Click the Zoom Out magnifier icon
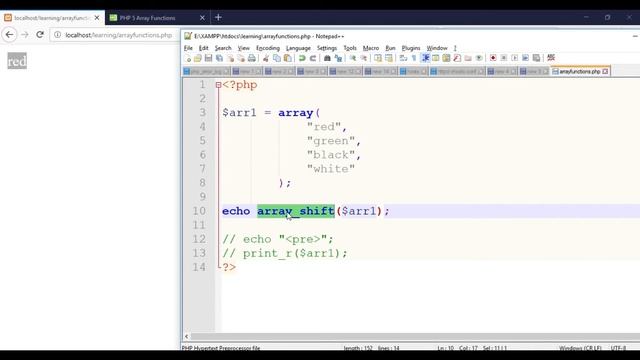640x360 pixels. (363, 58)
